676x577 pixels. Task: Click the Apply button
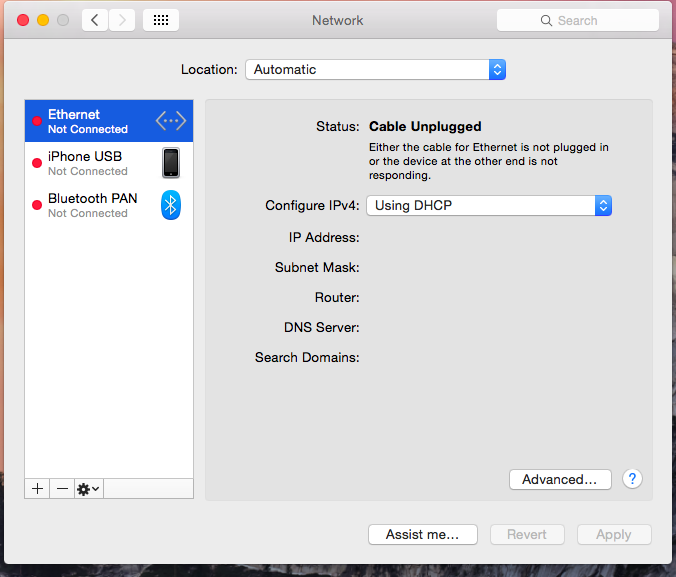pos(614,535)
